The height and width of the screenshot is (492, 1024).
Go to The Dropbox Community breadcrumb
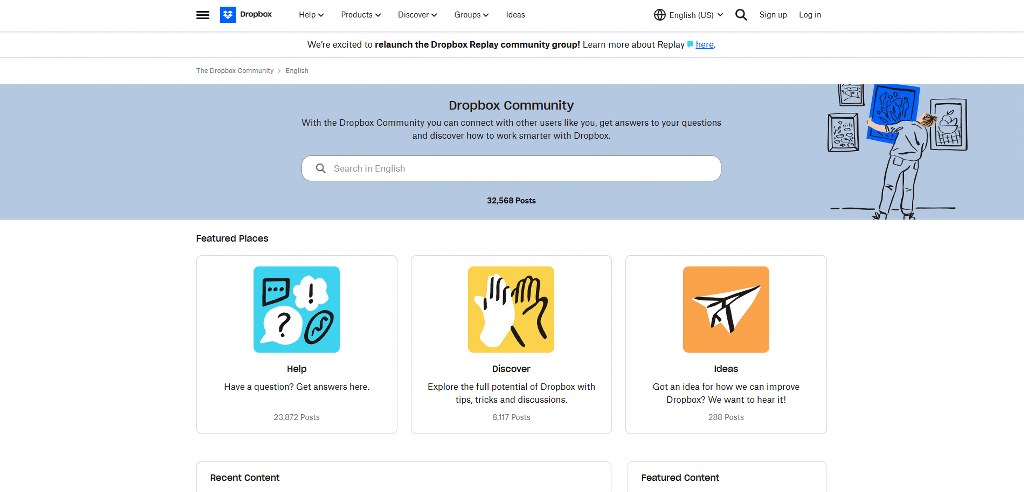[234, 71]
